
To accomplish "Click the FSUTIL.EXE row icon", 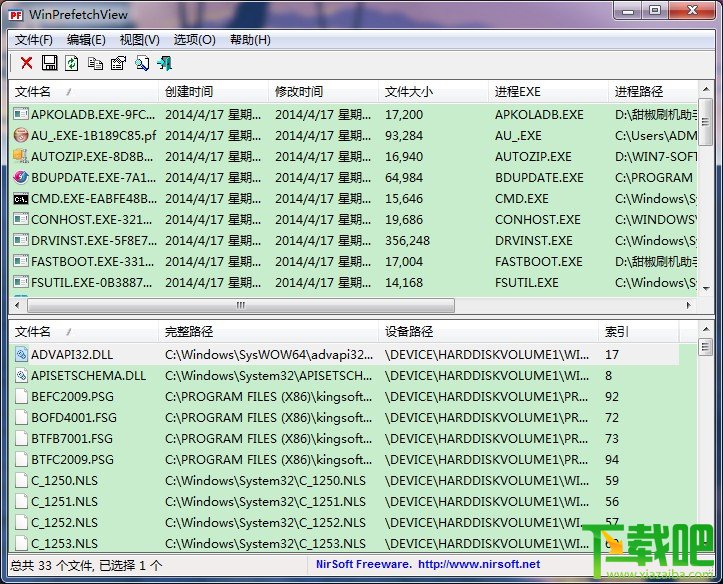I will pos(21,282).
